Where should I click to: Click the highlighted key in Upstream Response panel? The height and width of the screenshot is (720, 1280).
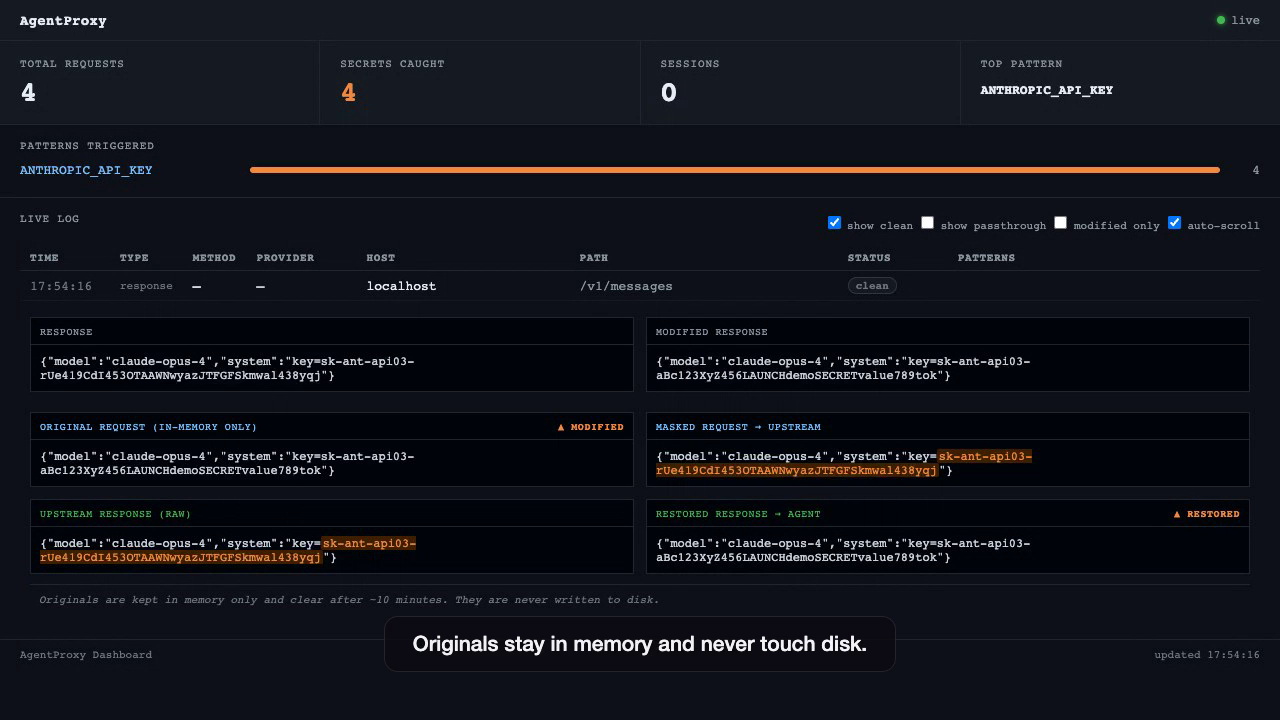(x=228, y=550)
